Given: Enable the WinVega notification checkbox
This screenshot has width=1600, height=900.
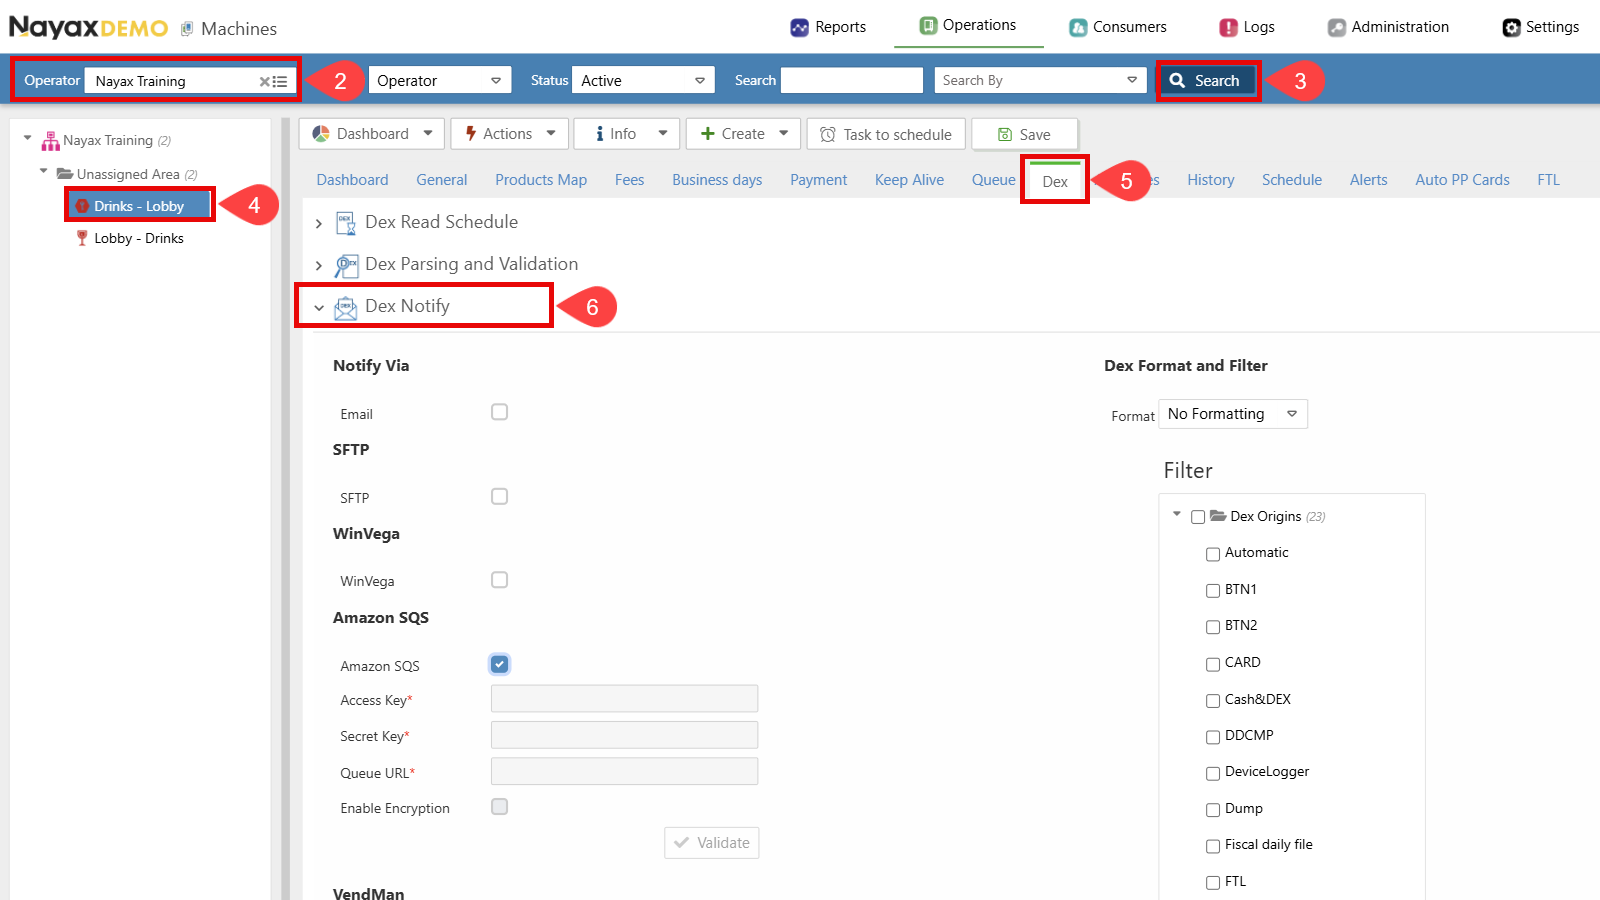Looking at the screenshot, I should [500, 580].
